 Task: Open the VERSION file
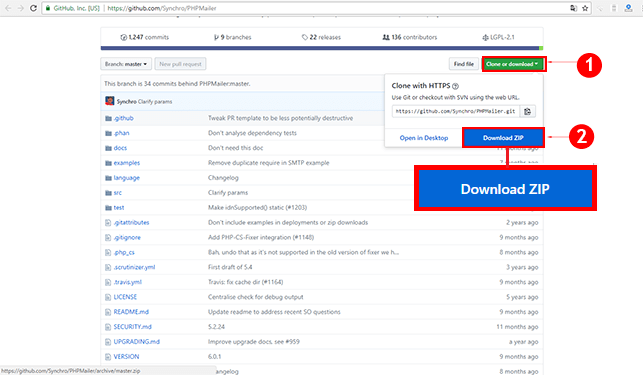click(x=126, y=357)
